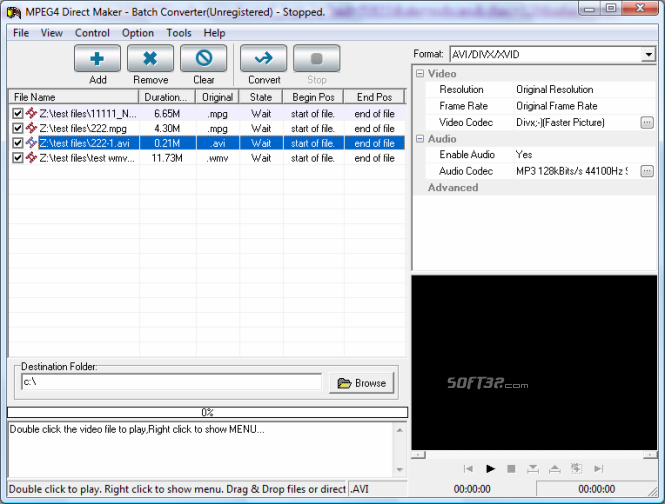Stop playback in the preview player
This screenshot has height=504, width=665.
511,469
